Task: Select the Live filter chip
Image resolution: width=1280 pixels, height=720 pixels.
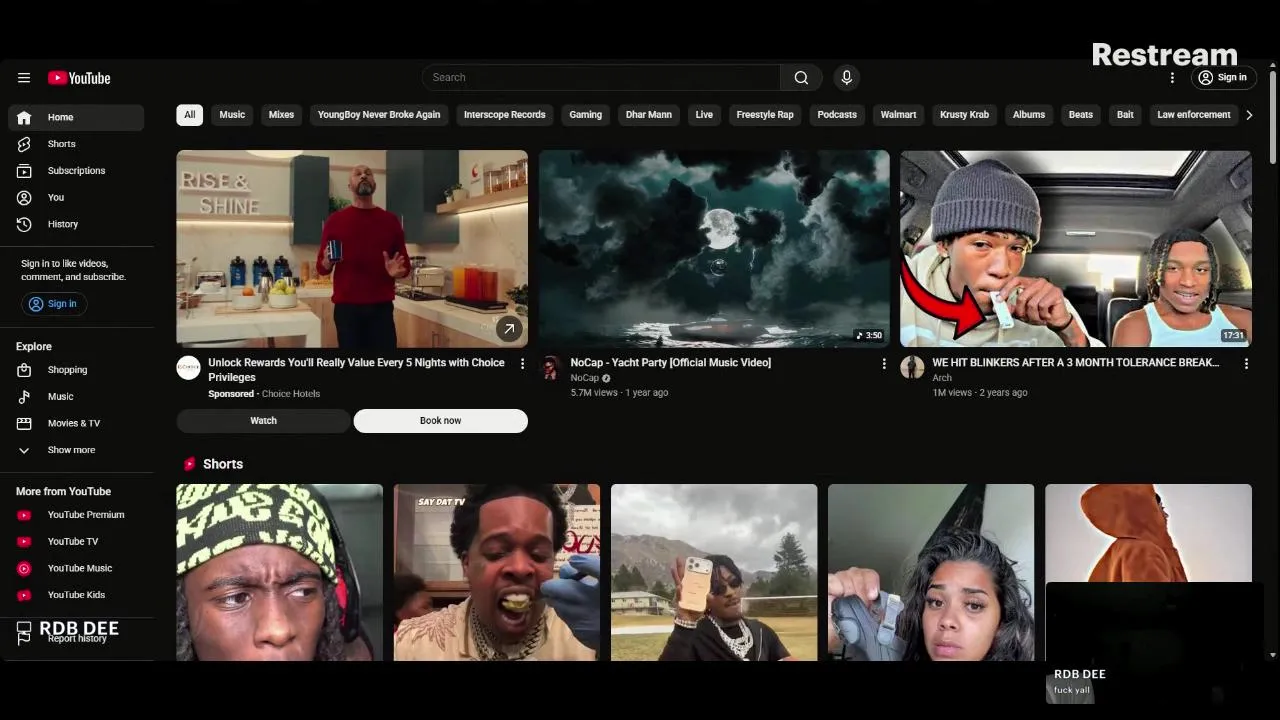Action: 704,115
